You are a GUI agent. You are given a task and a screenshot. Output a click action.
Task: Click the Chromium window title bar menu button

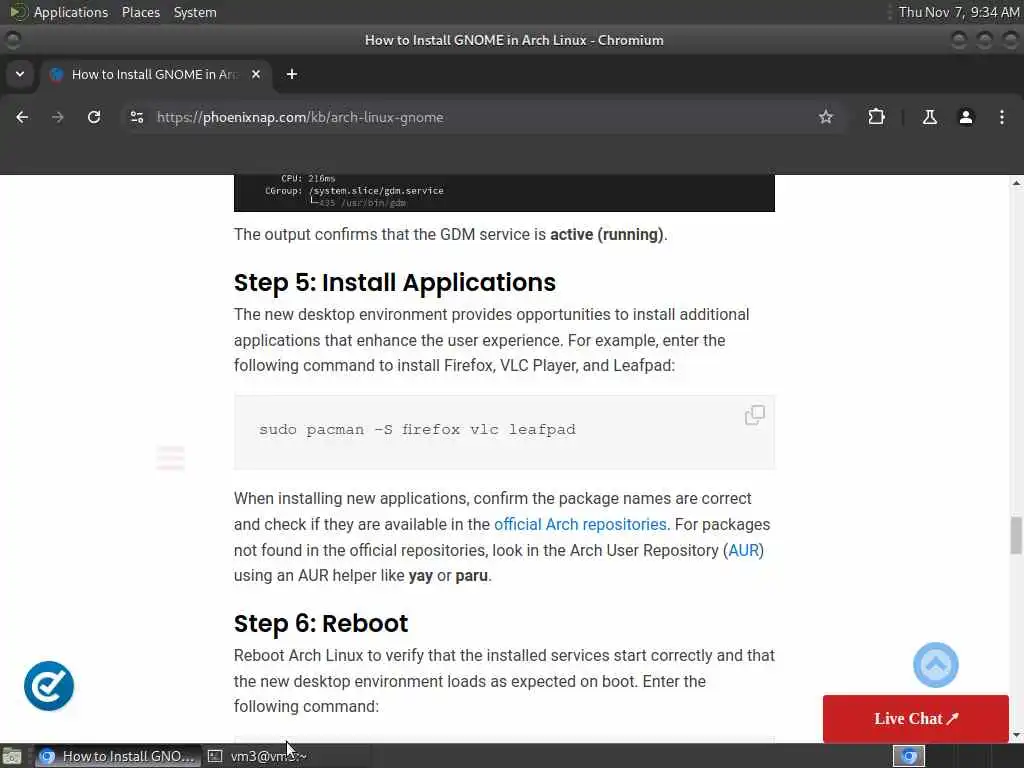click(13, 40)
